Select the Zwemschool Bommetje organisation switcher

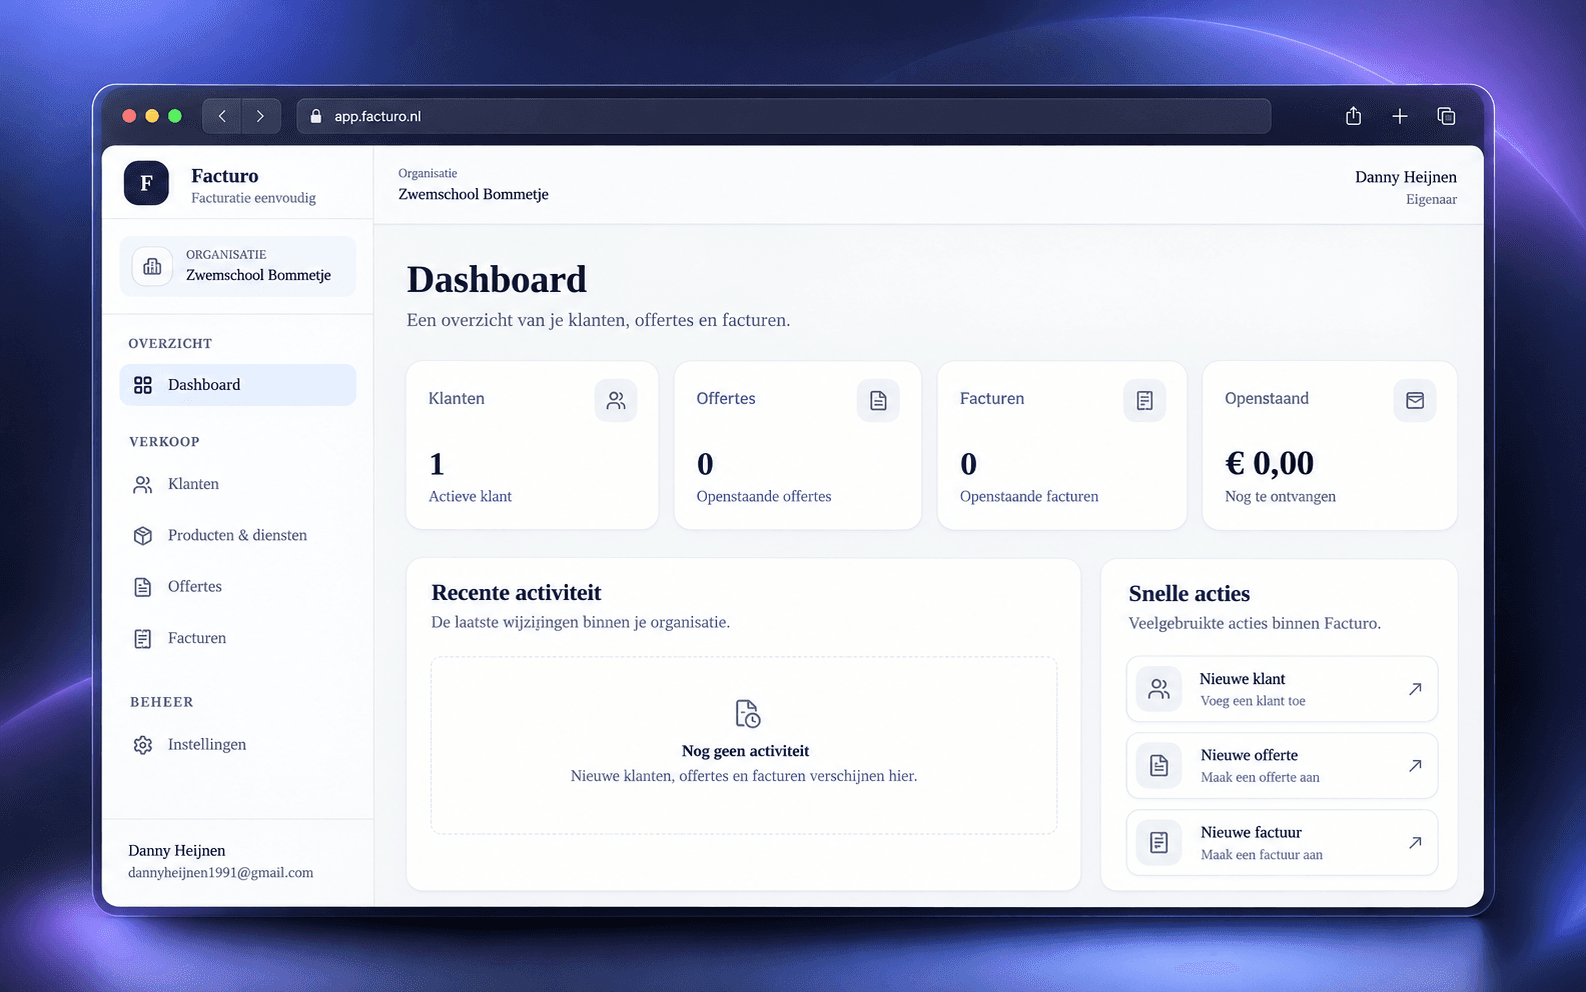coord(238,266)
